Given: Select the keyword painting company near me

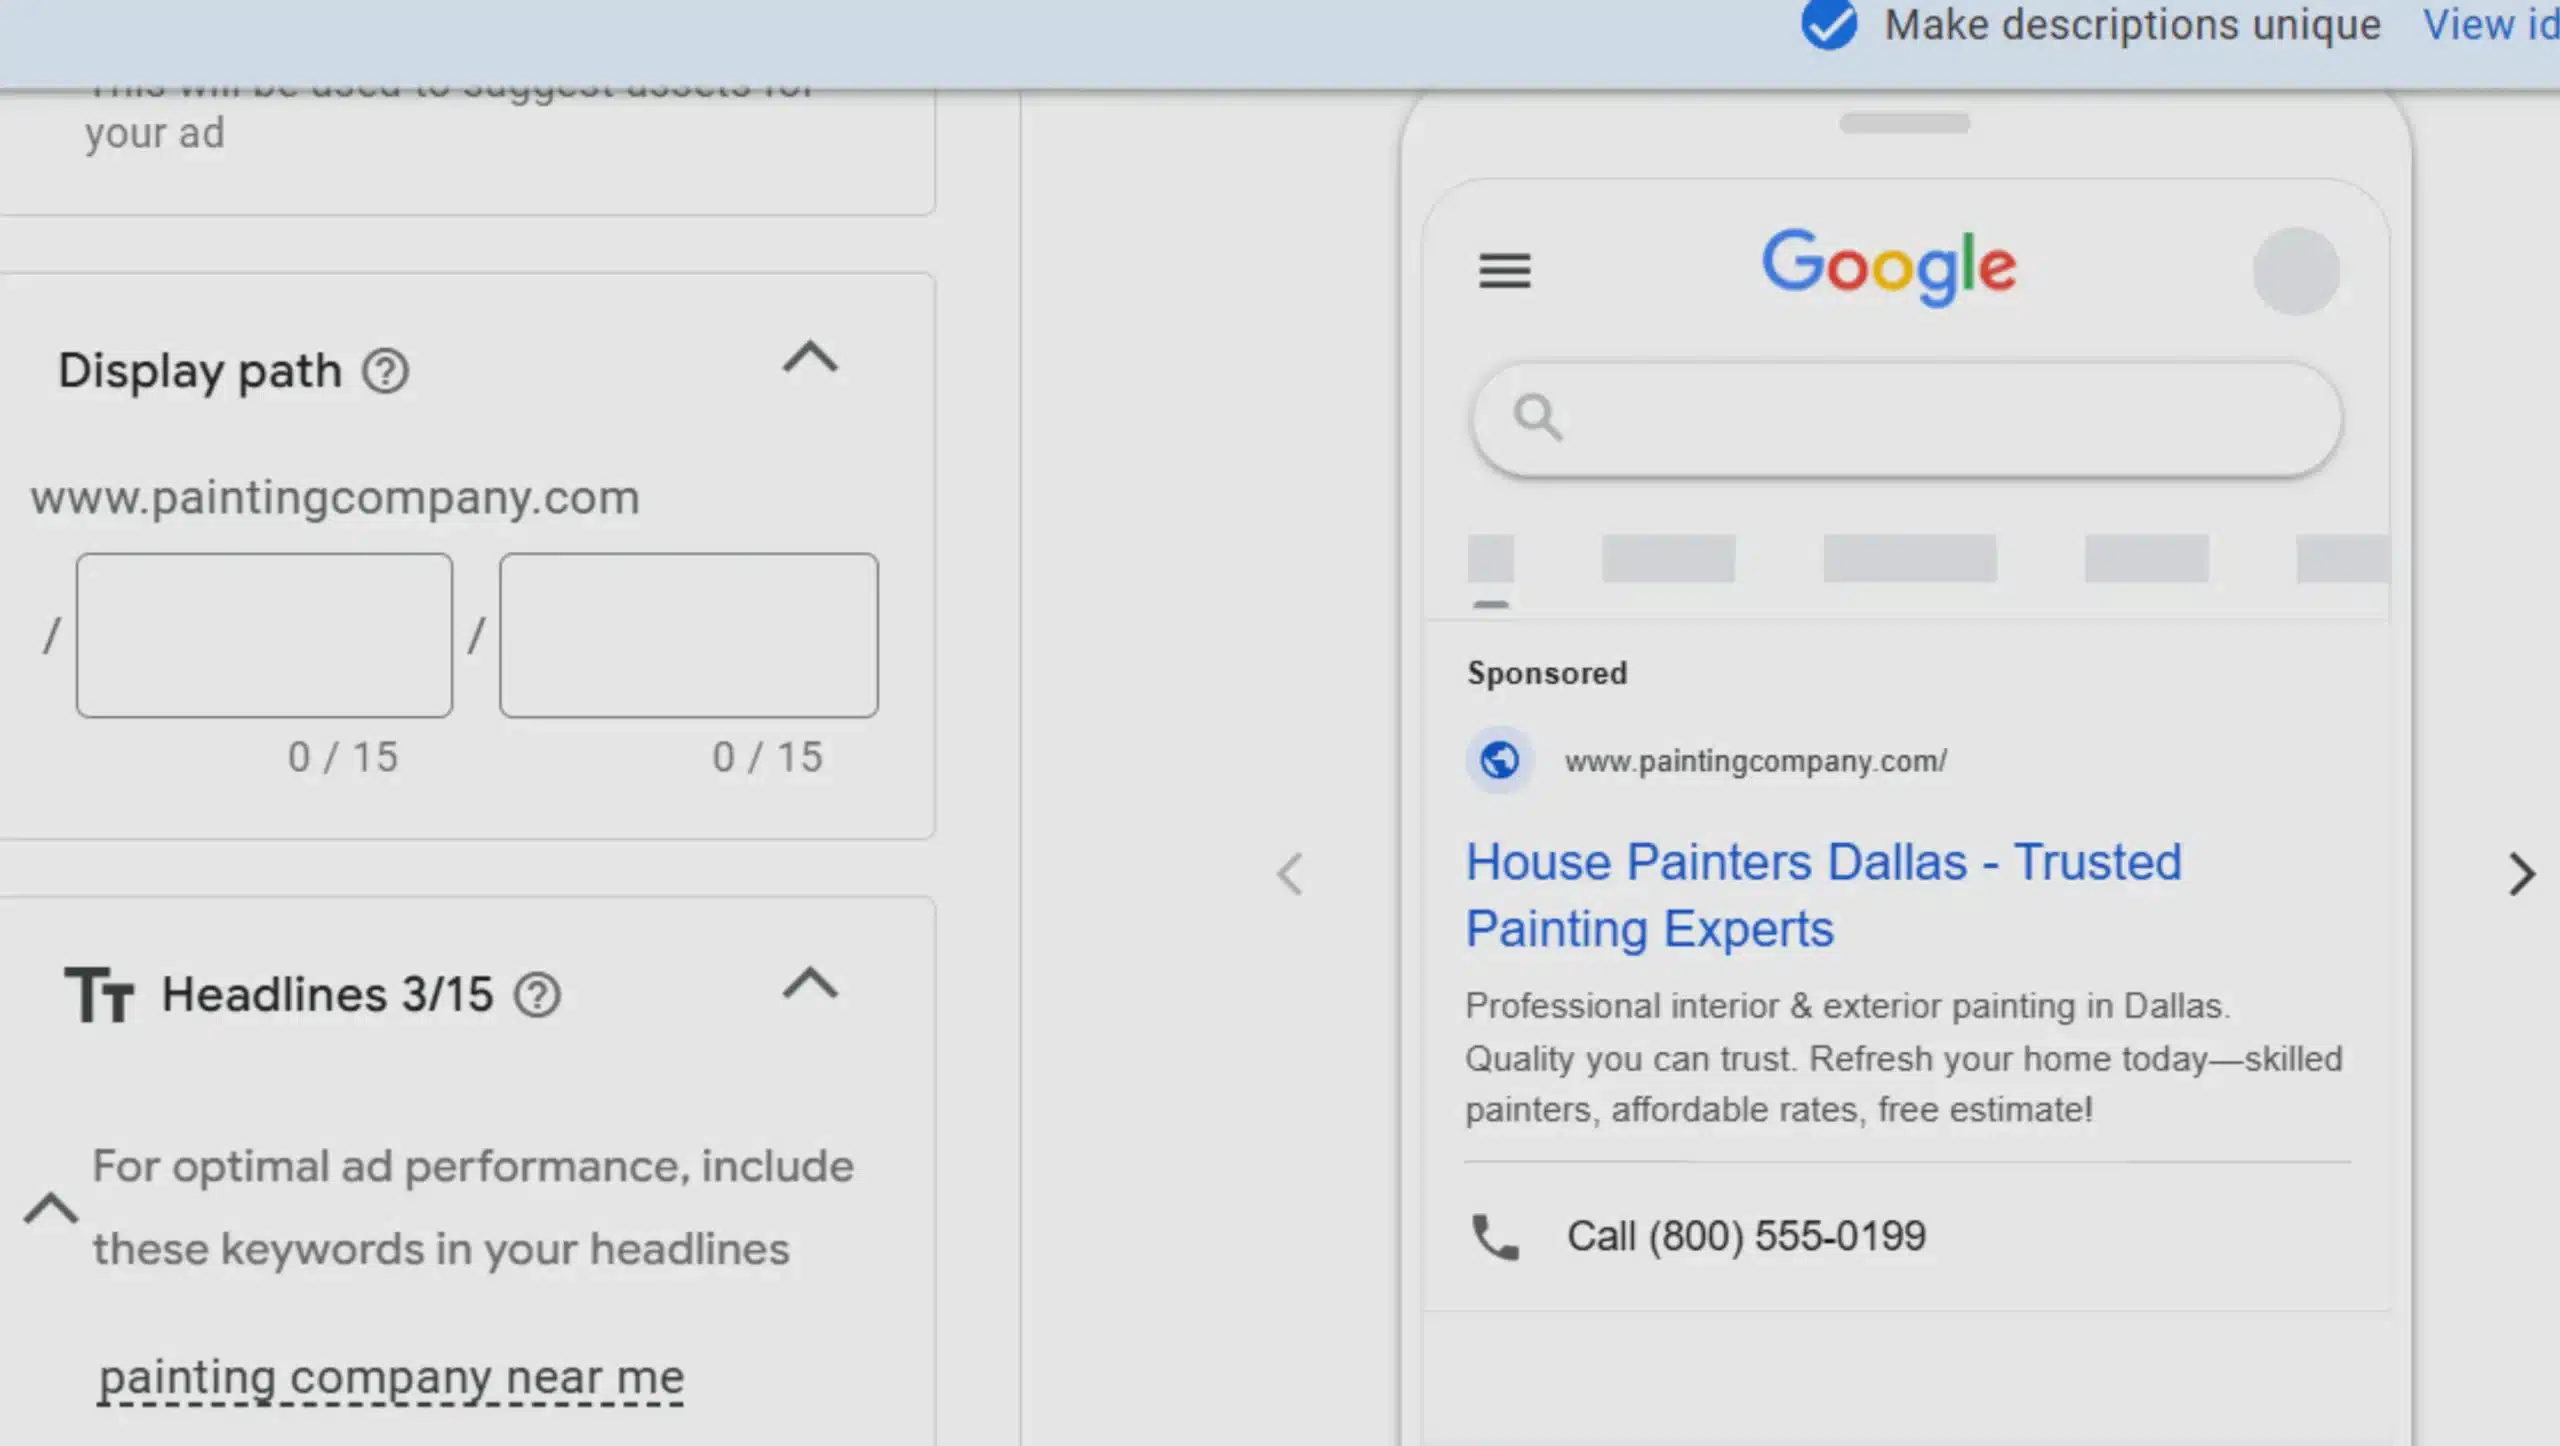Looking at the screenshot, I should coord(392,1376).
